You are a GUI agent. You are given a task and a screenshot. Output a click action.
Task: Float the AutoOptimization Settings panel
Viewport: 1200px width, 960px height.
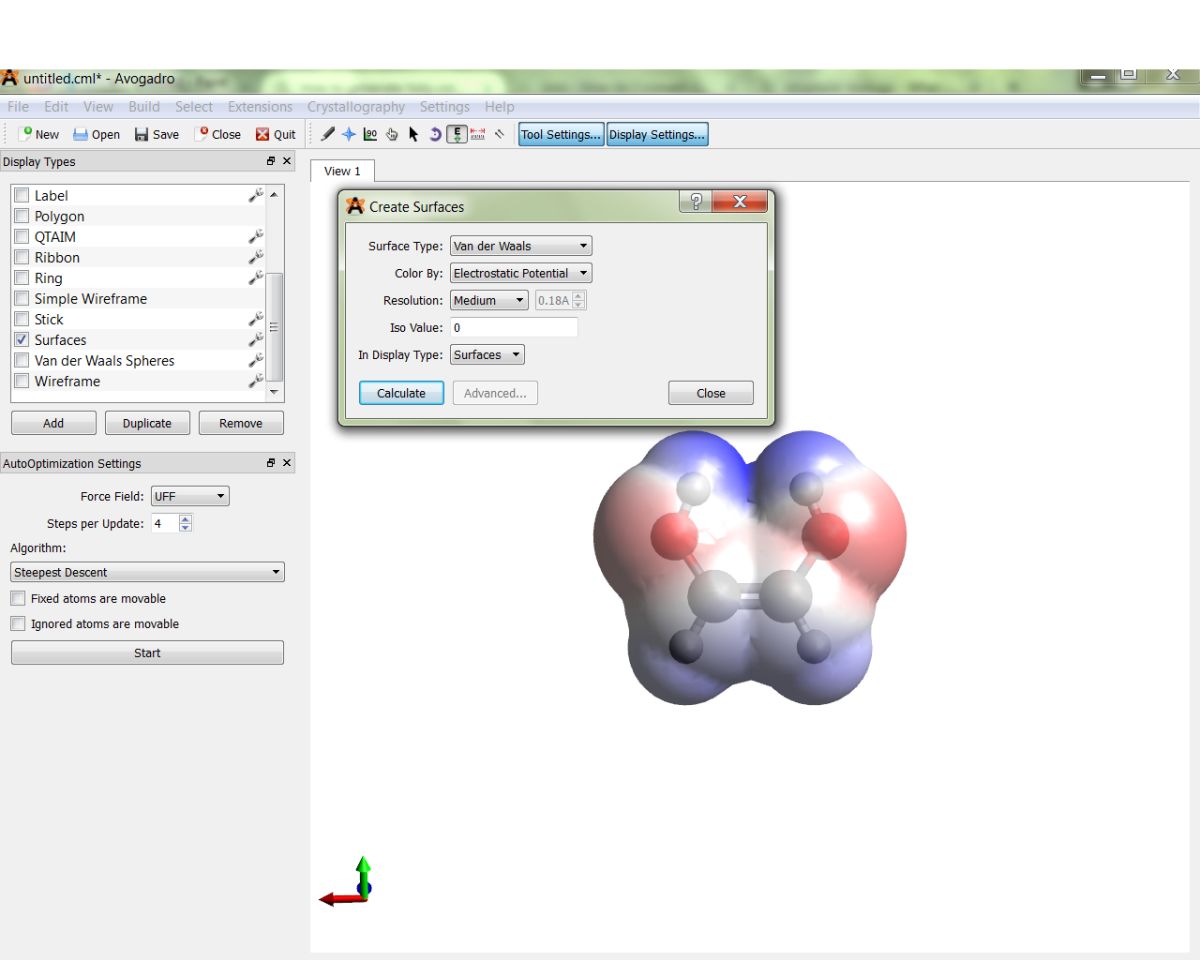click(271, 463)
